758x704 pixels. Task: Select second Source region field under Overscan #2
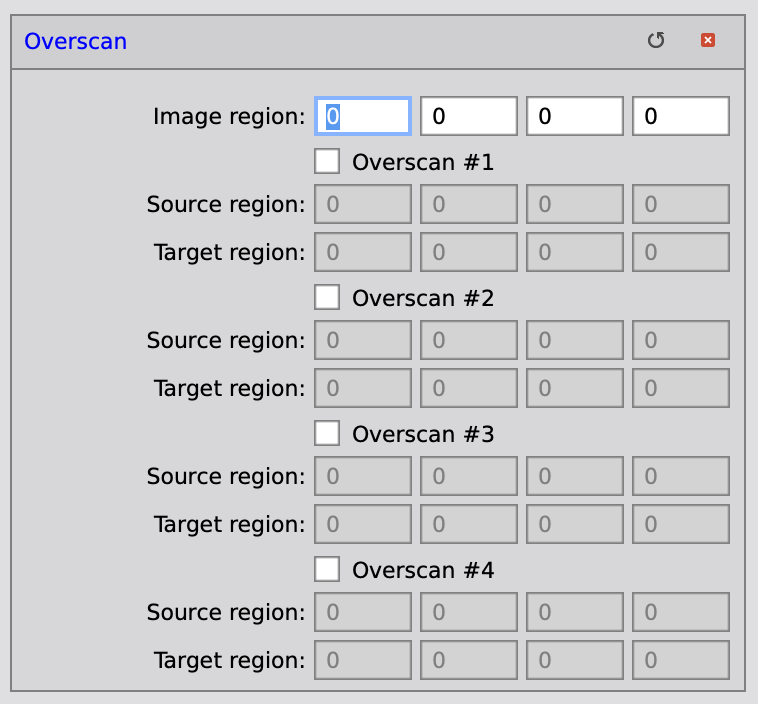tap(468, 340)
